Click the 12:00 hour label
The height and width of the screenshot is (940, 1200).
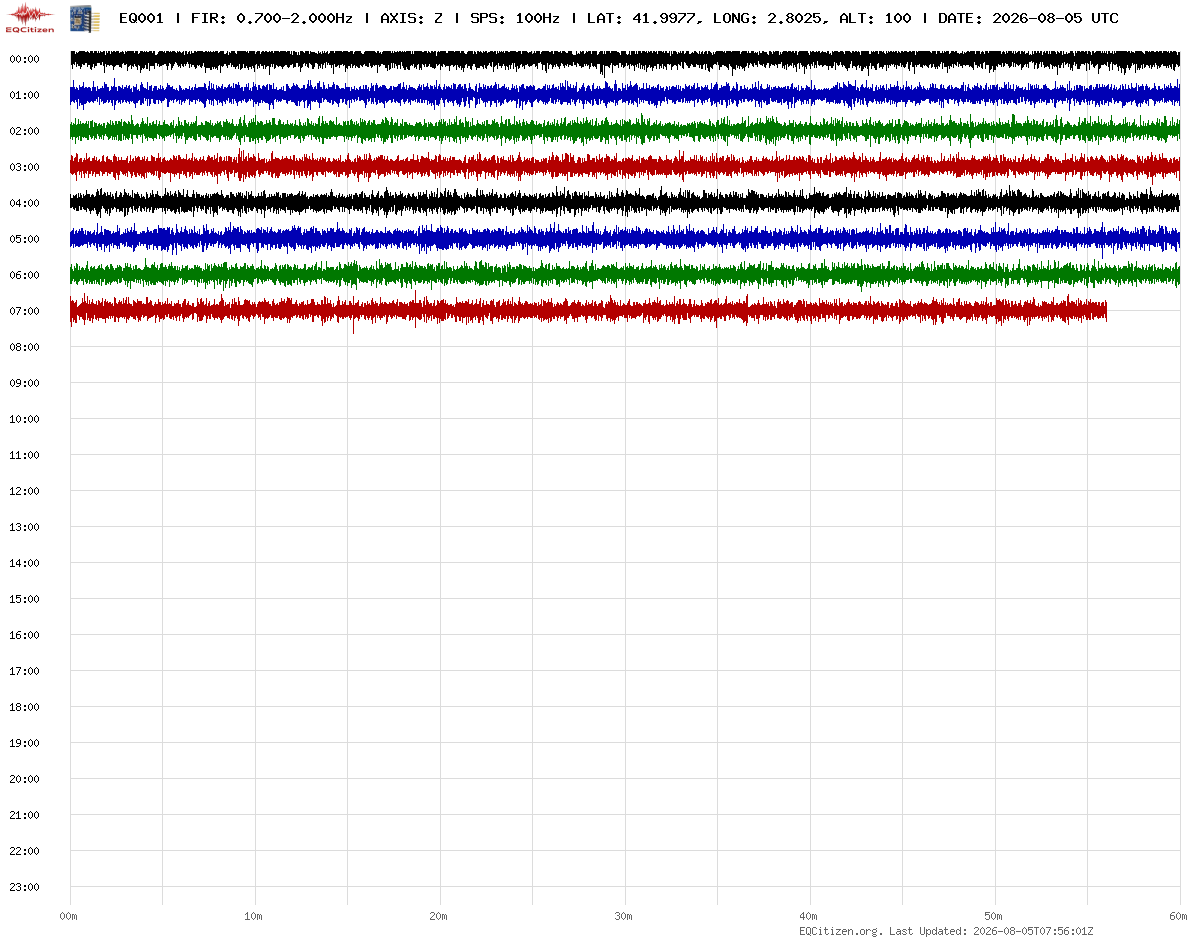[x=24, y=491]
